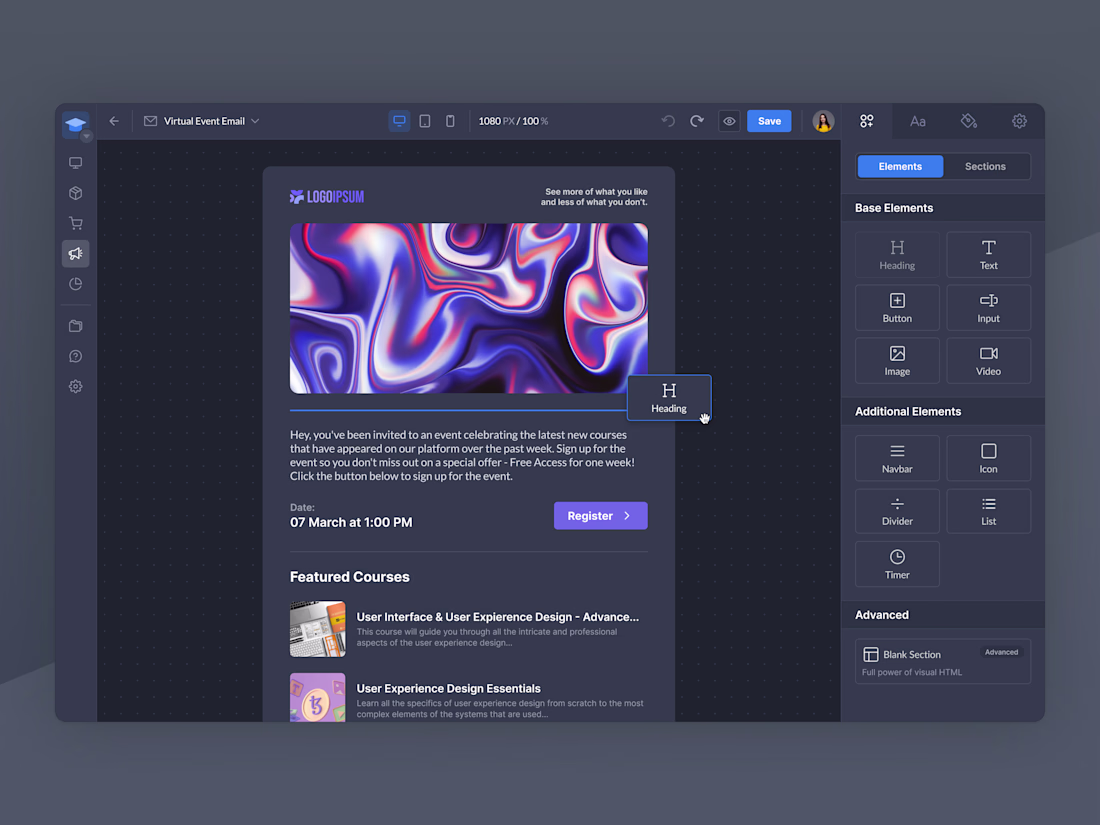Screen dimensions: 1100x825
Task: Open the Aa typography tab
Action: click(x=918, y=121)
